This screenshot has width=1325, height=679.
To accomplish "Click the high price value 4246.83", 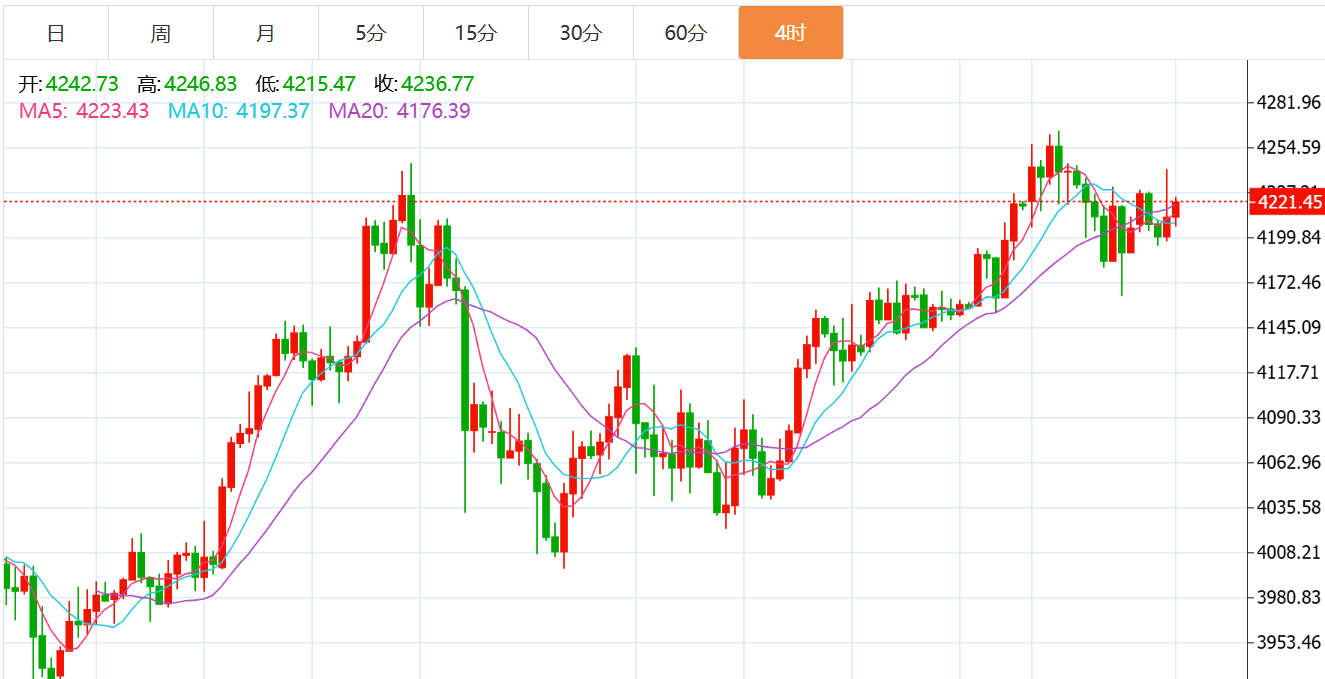I will click(x=200, y=84).
